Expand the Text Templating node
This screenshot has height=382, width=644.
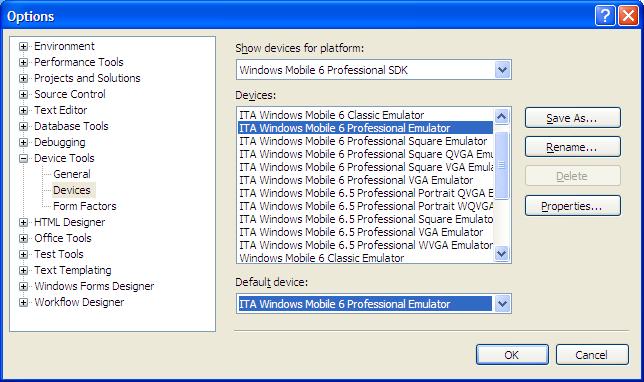pyautogui.click(x=23, y=271)
